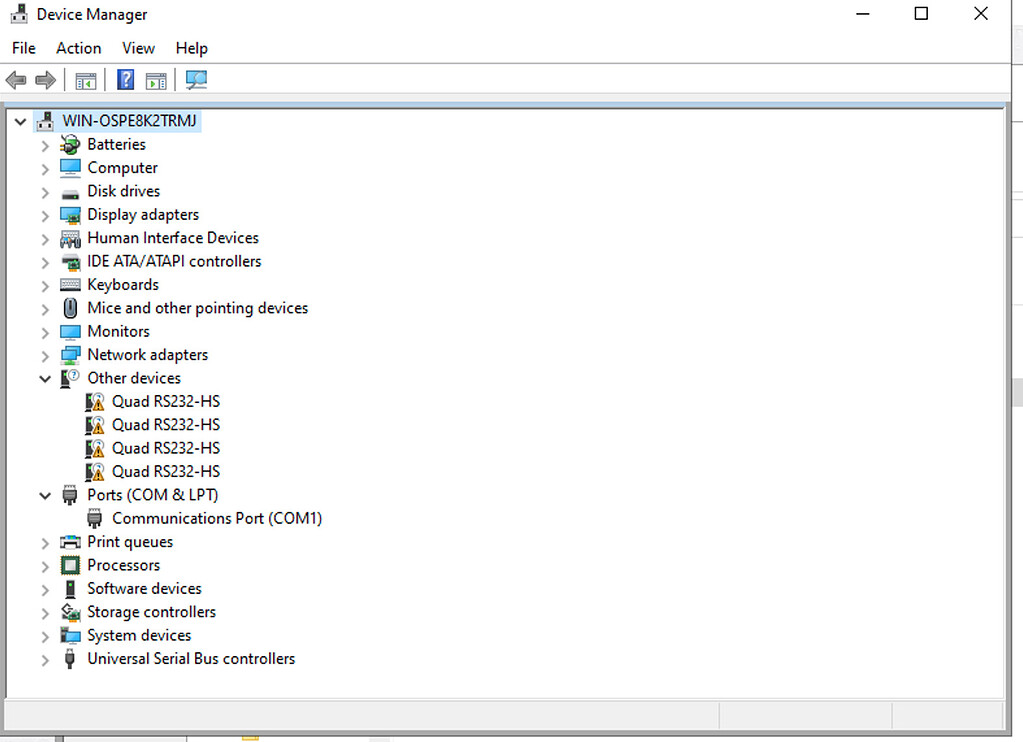Select the first Quad RS232-HS warning icon
Viewport: 1023px width, 742px height.
[95, 402]
